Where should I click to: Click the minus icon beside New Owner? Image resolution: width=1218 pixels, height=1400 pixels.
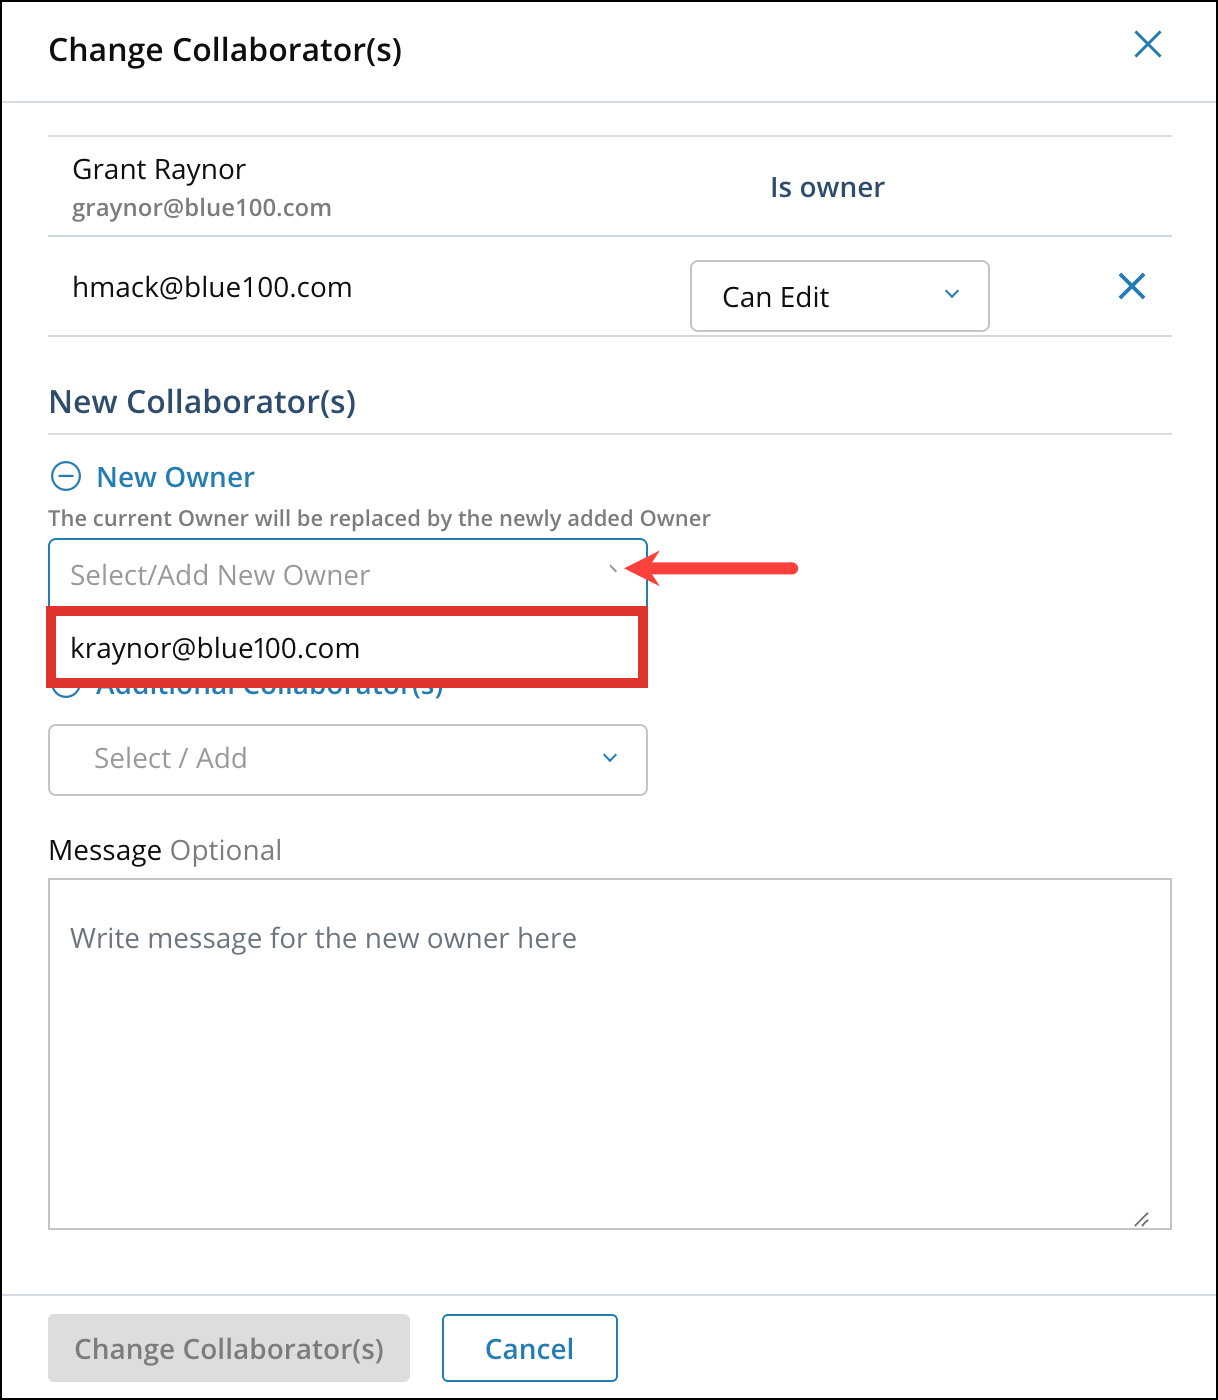[x=67, y=477]
